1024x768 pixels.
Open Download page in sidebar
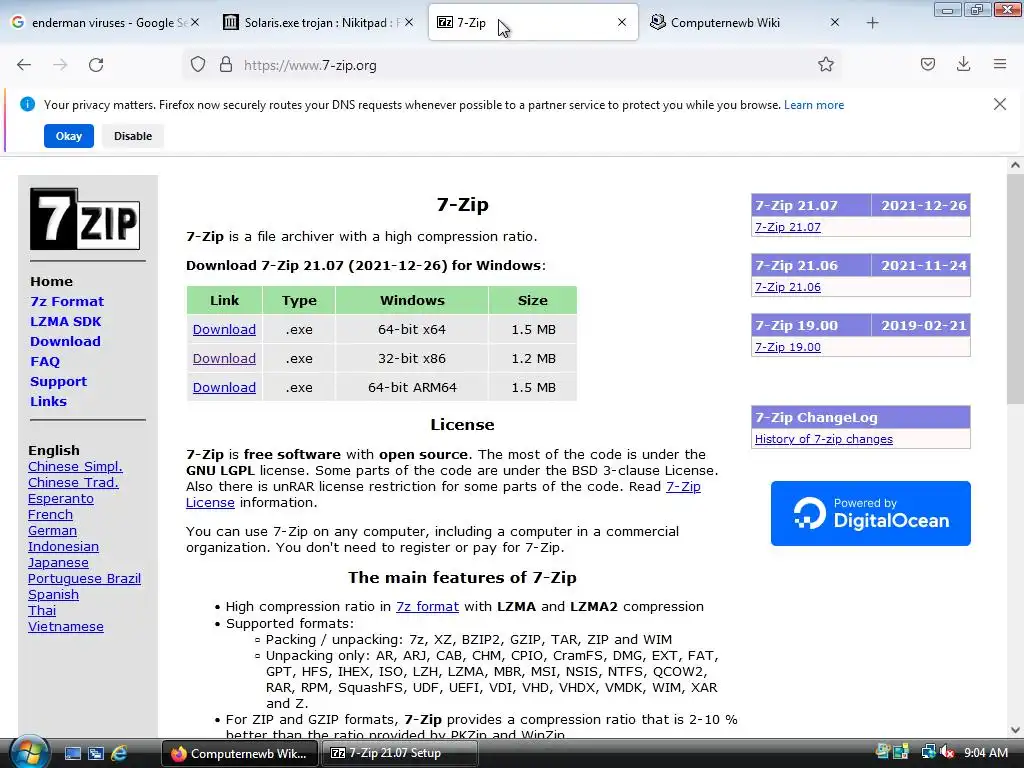(x=65, y=342)
